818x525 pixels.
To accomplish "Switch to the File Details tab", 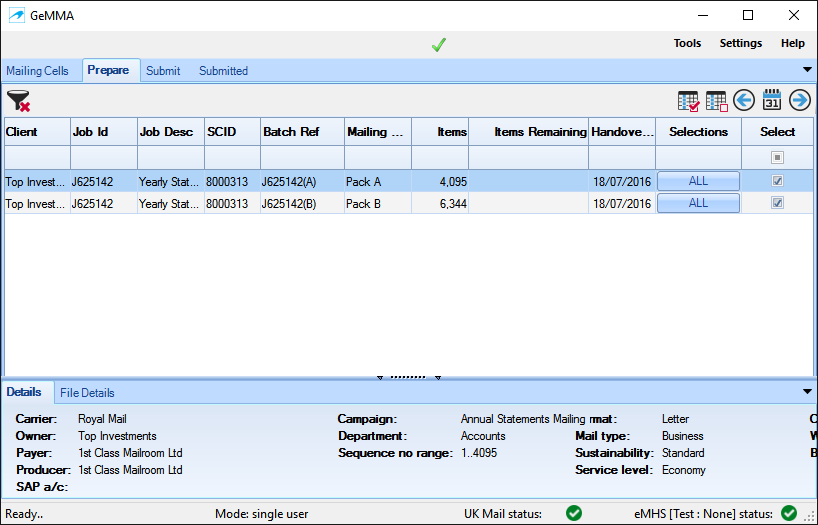I will coord(87,392).
